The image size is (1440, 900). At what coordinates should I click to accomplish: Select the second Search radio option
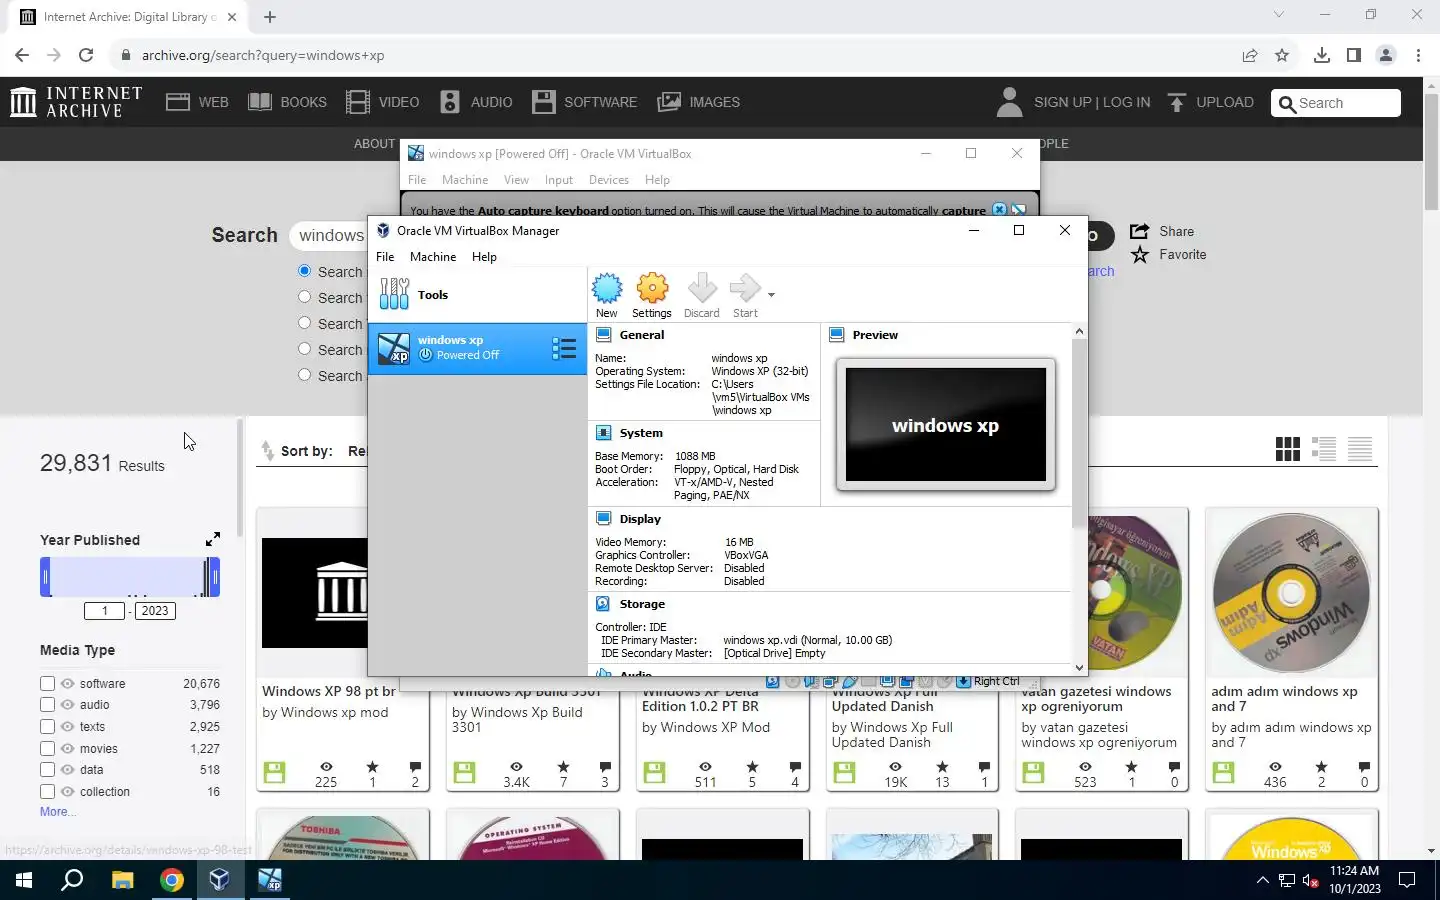[x=305, y=297]
